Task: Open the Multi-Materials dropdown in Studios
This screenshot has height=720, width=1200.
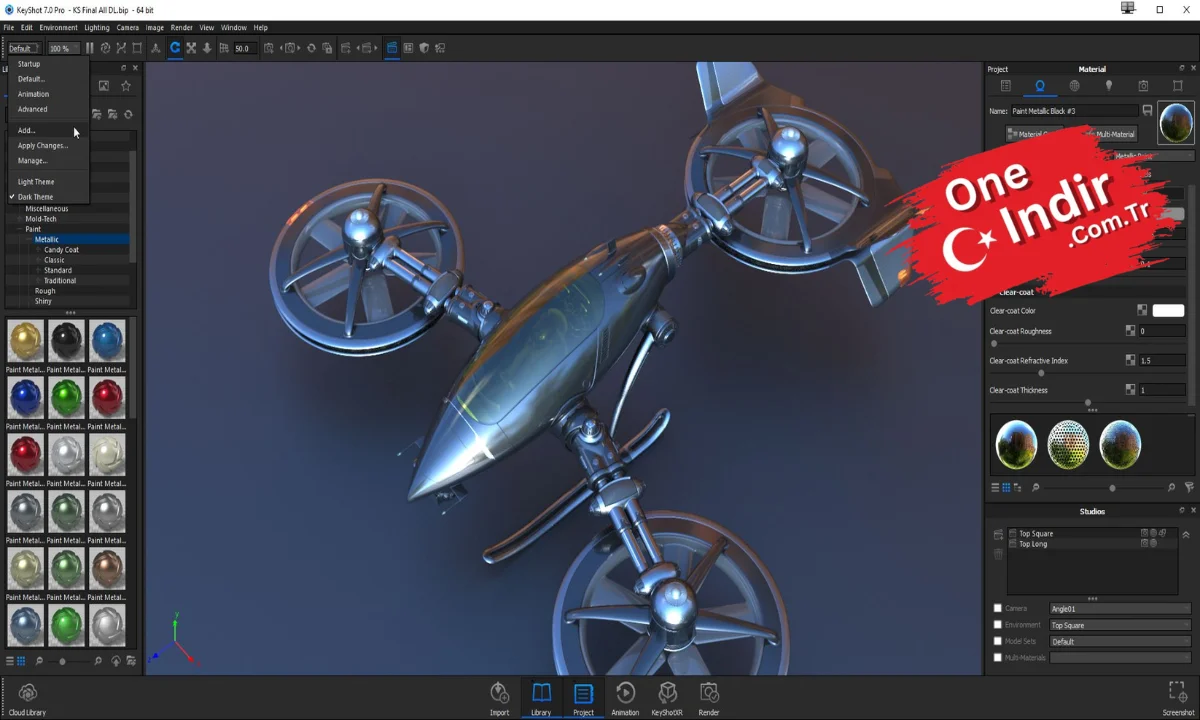Action: coord(1120,657)
